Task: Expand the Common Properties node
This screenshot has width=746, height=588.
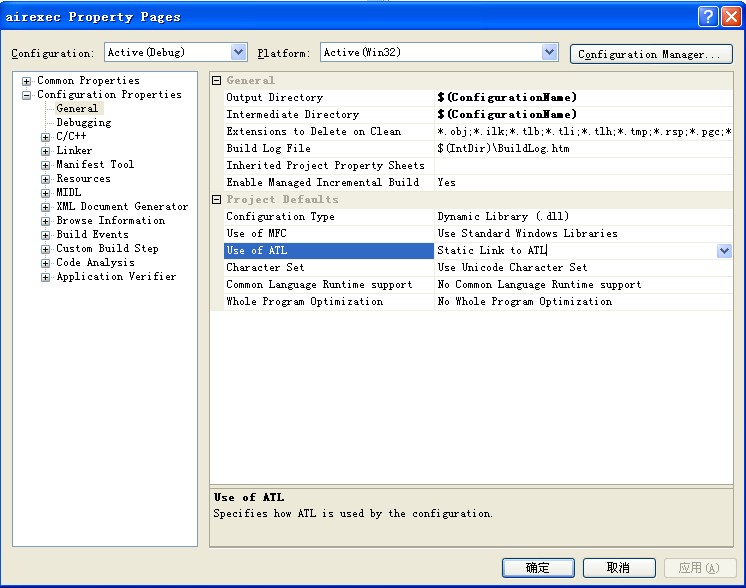Action: (27, 81)
